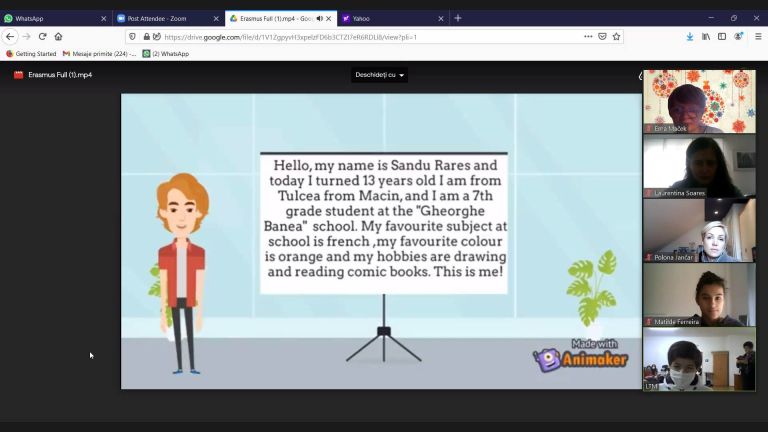This screenshot has width=768, height=432.
Task: Close the WhatsApp tab
Action: click(x=103, y=19)
